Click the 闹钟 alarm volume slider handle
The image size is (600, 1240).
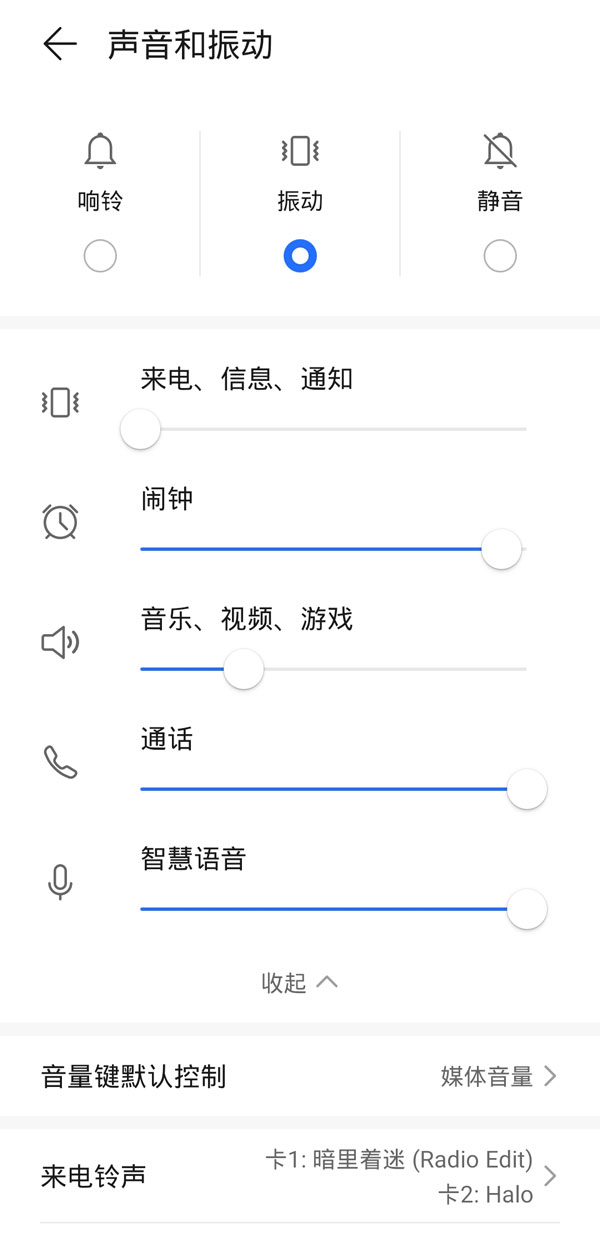pos(501,549)
